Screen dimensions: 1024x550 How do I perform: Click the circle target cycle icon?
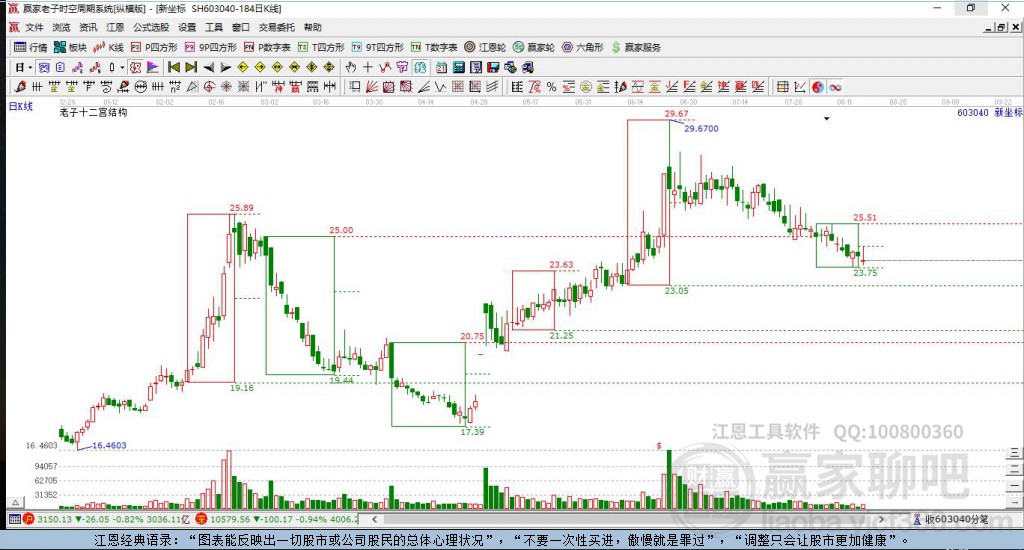coord(209,87)
